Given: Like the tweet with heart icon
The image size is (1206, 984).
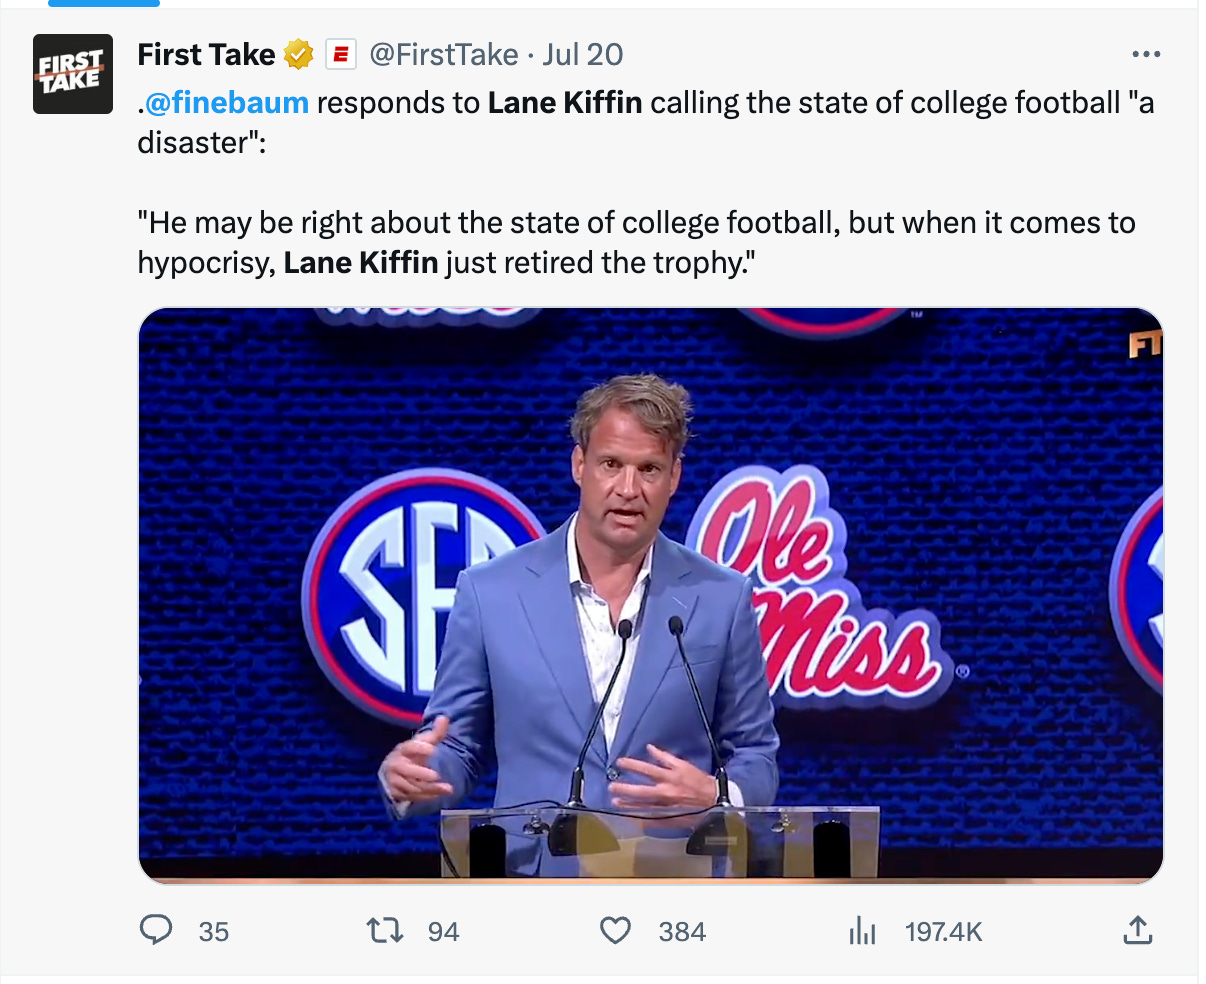Looking at the screenshot, I should pyautogui.click(x=615, y=931).
